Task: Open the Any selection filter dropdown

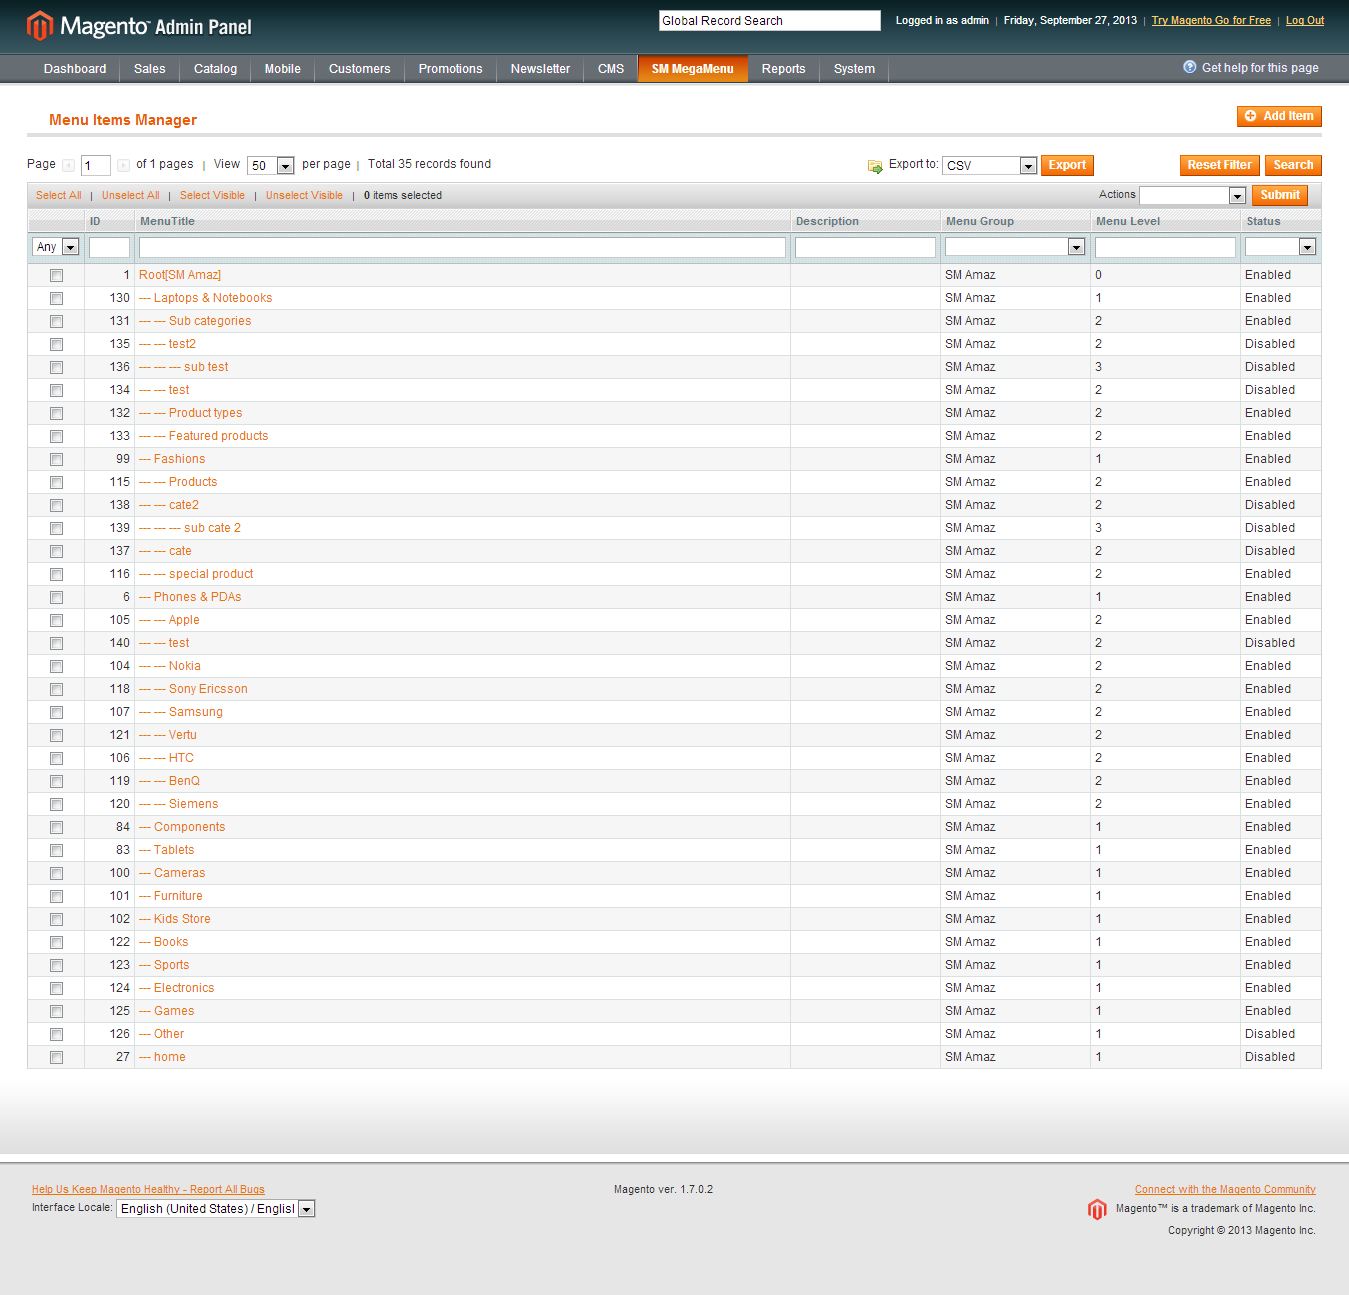Action: tap(56, 247)
